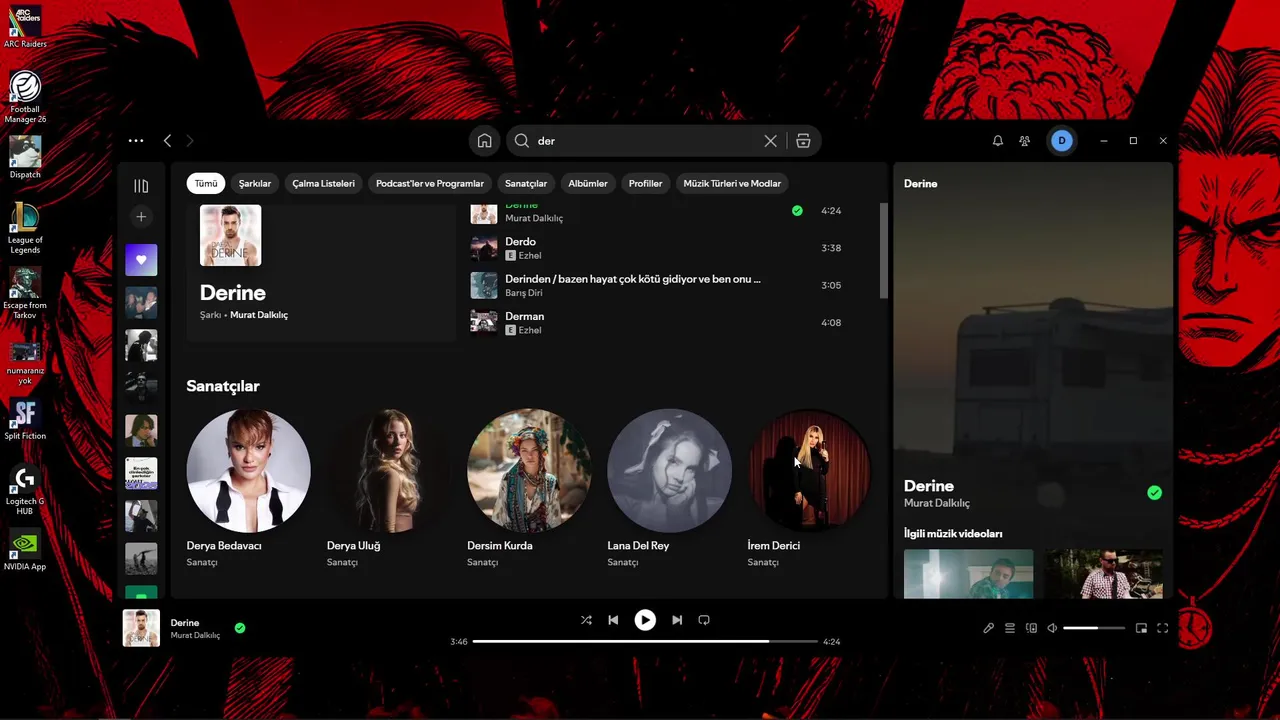
Task: Go to Spotify Home
Action: point(484,141)
